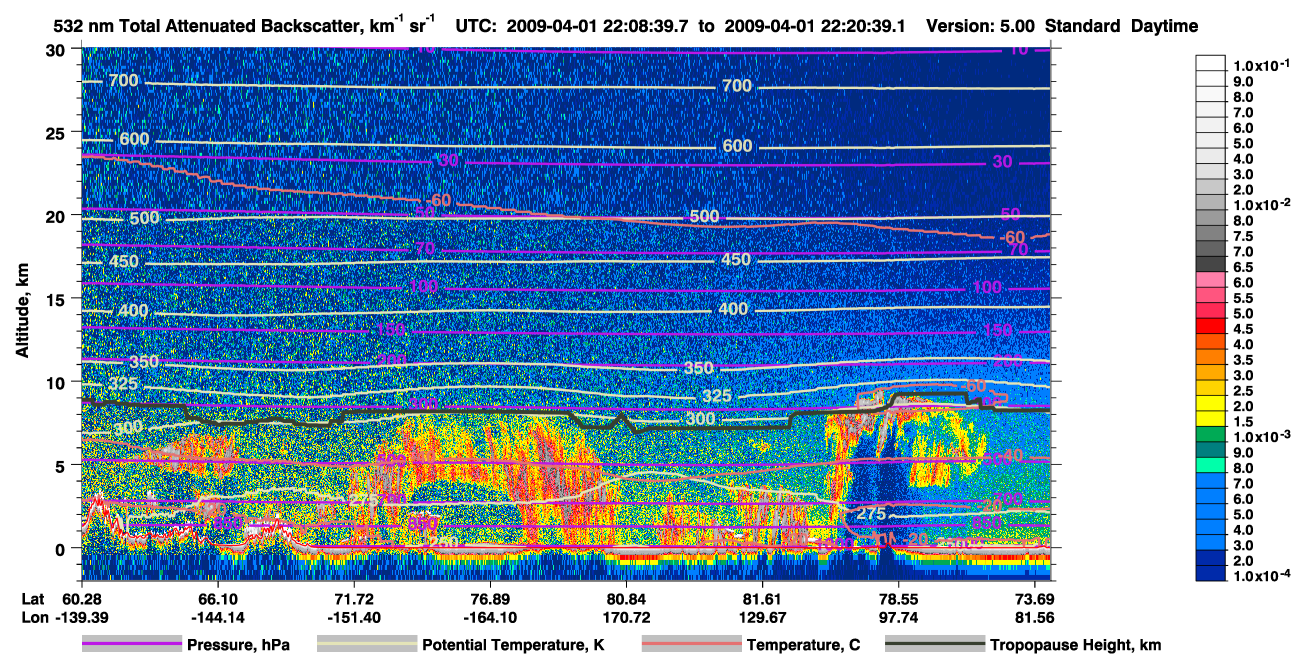The width and height of the screenshot is (1300, 667).
Task: Click colorbar label '1.0x10-2'
Action: coord(1262,204)
